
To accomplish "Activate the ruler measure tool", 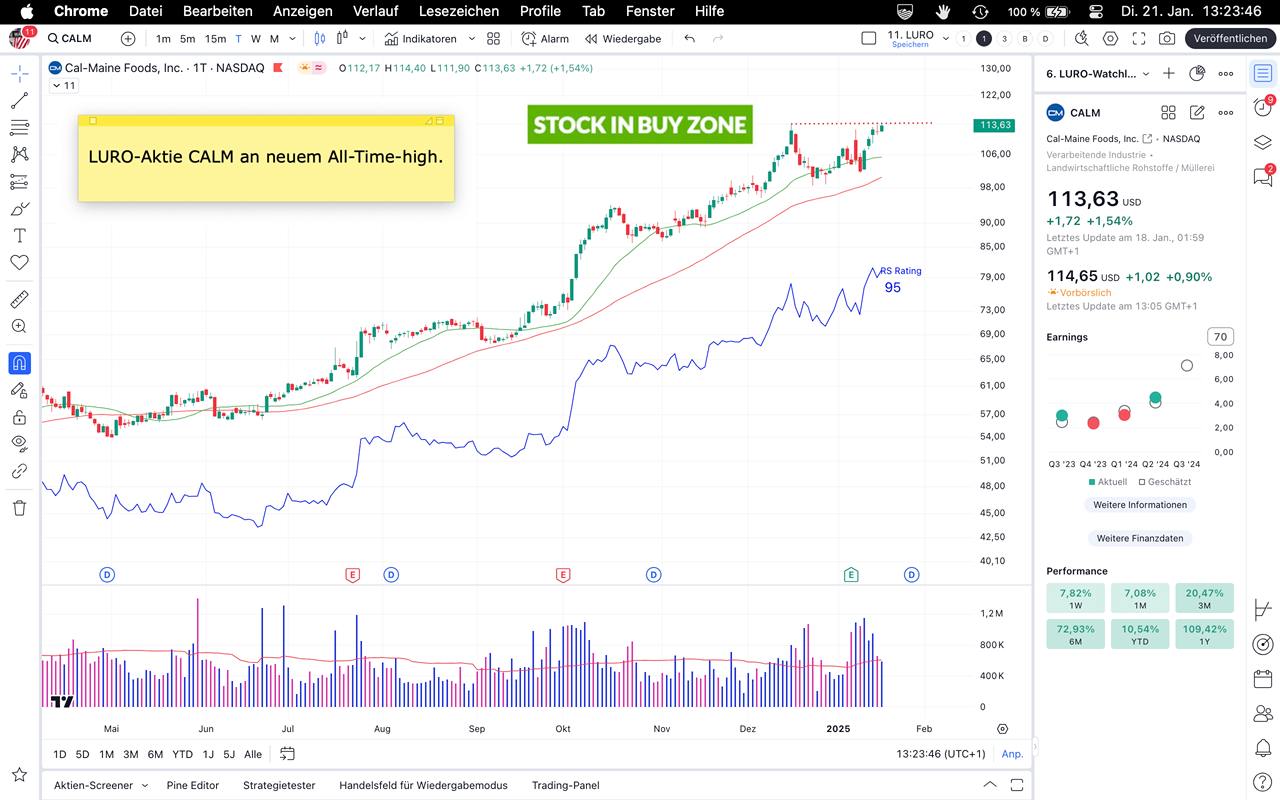I will (19, 299).
